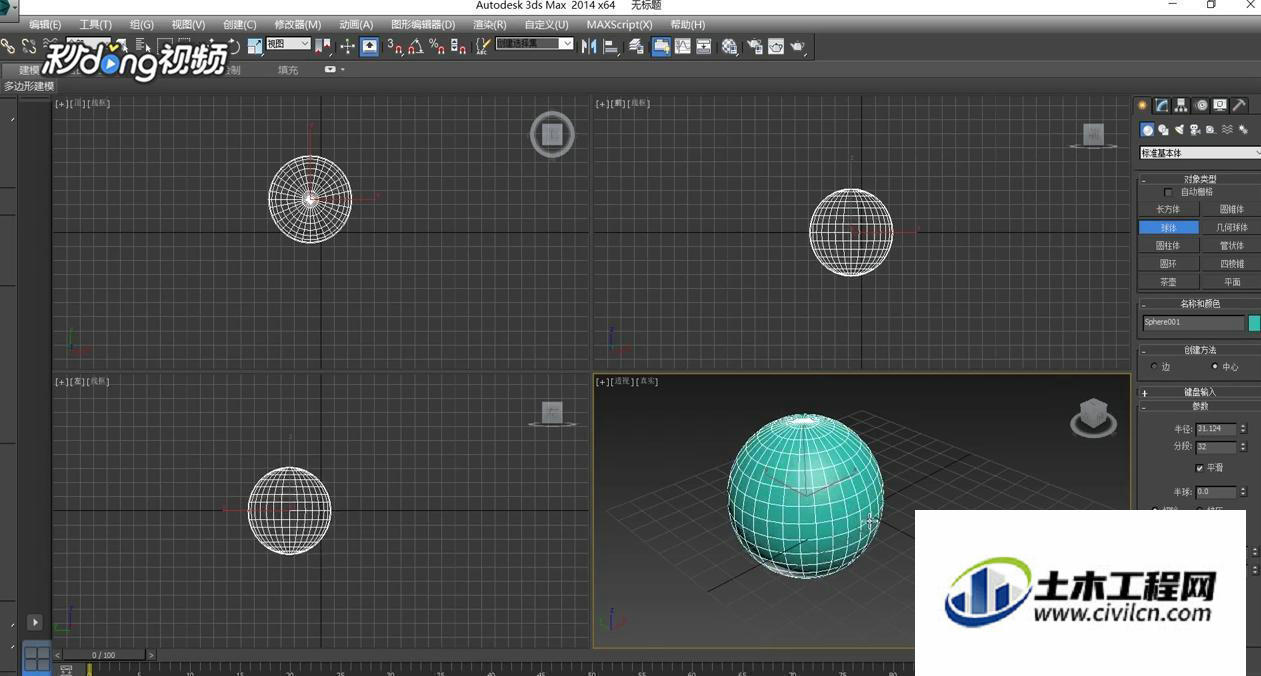Viewport: 1261px width, 676px height.
Task: Open the 标准基本体 primitive type dropdown
Action: [1200, 153]
